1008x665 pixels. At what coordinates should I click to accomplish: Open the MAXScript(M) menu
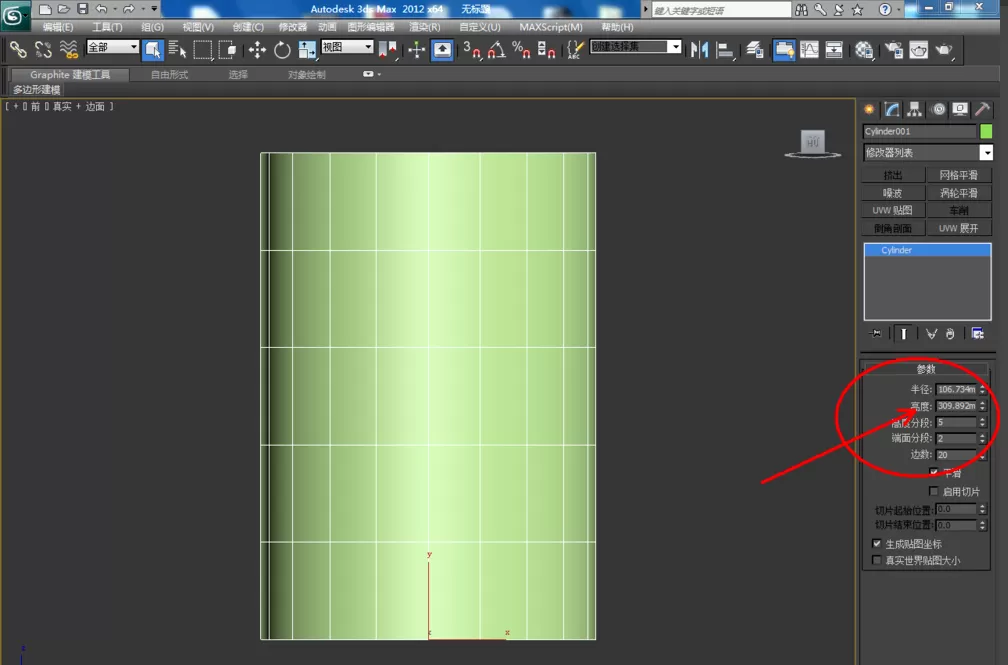tap(551, 27)
